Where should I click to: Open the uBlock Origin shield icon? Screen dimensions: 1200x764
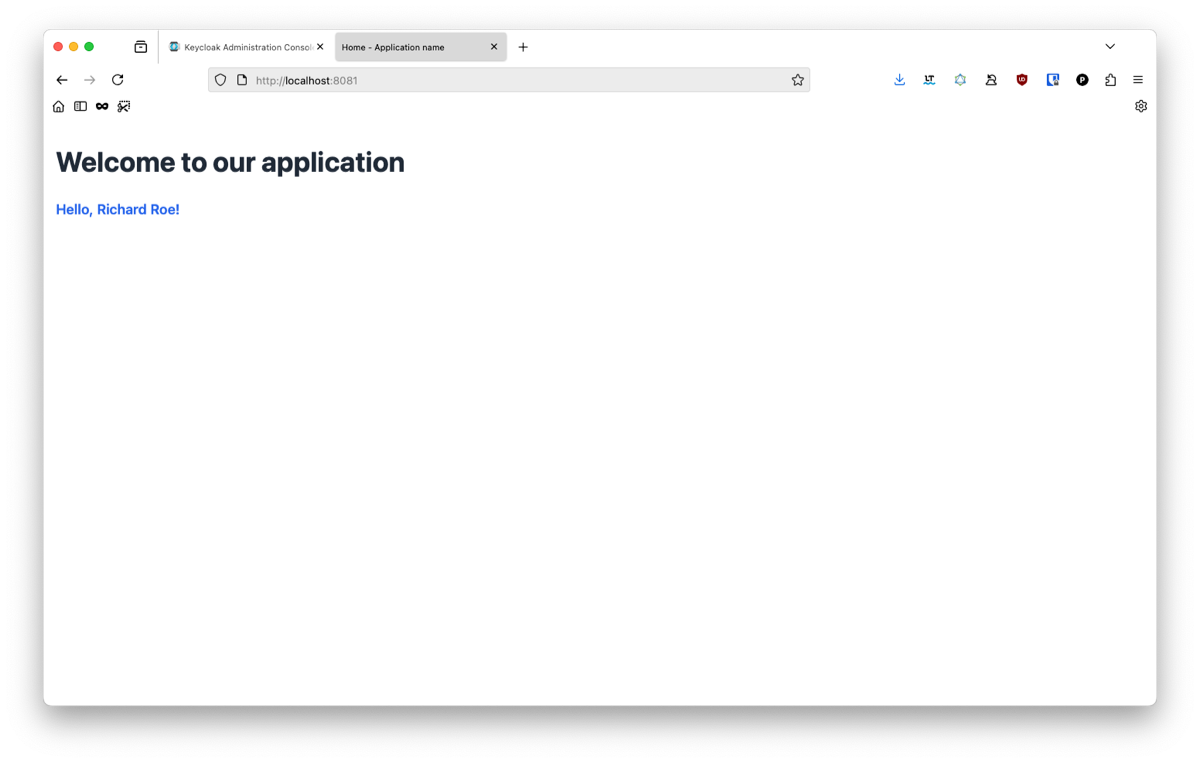pos(1021,80)
